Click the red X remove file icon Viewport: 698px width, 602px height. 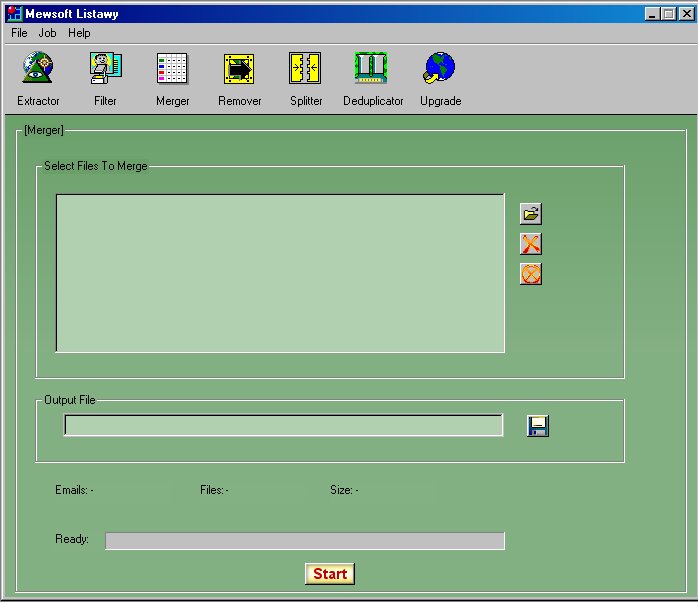(x=531, y=244)
